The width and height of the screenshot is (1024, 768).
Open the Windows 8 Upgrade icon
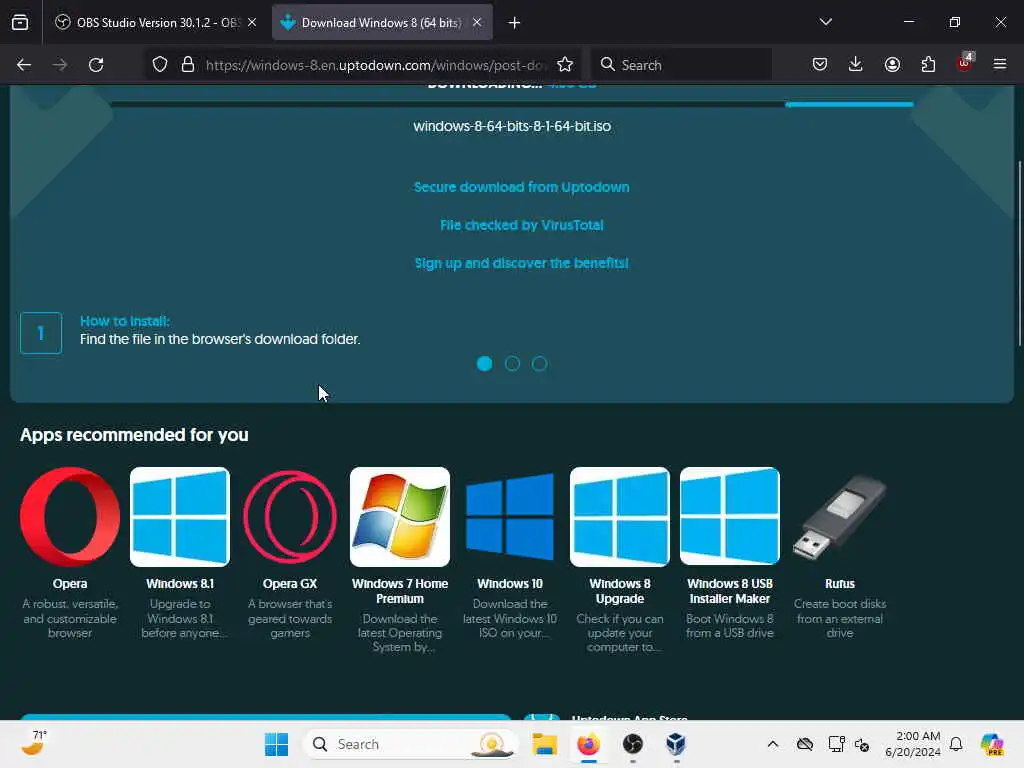620,517
